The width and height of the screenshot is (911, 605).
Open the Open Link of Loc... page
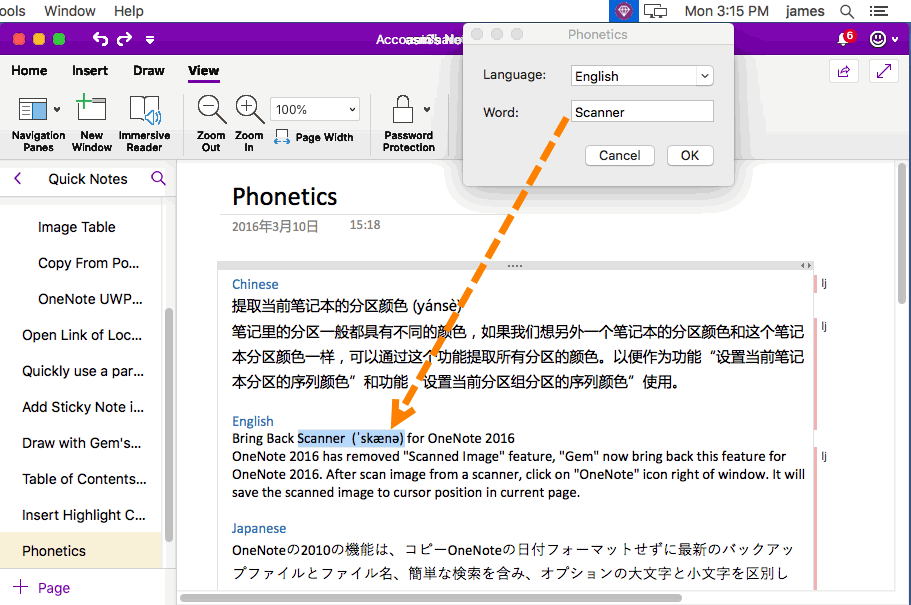pyautogui.click(x=82, y=335)
